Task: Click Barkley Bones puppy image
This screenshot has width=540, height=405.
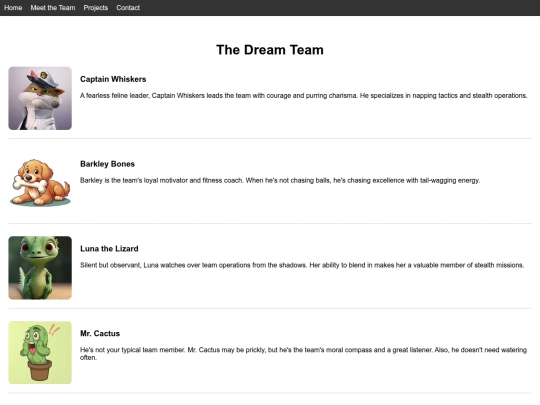Action: (x=40, y=183)
